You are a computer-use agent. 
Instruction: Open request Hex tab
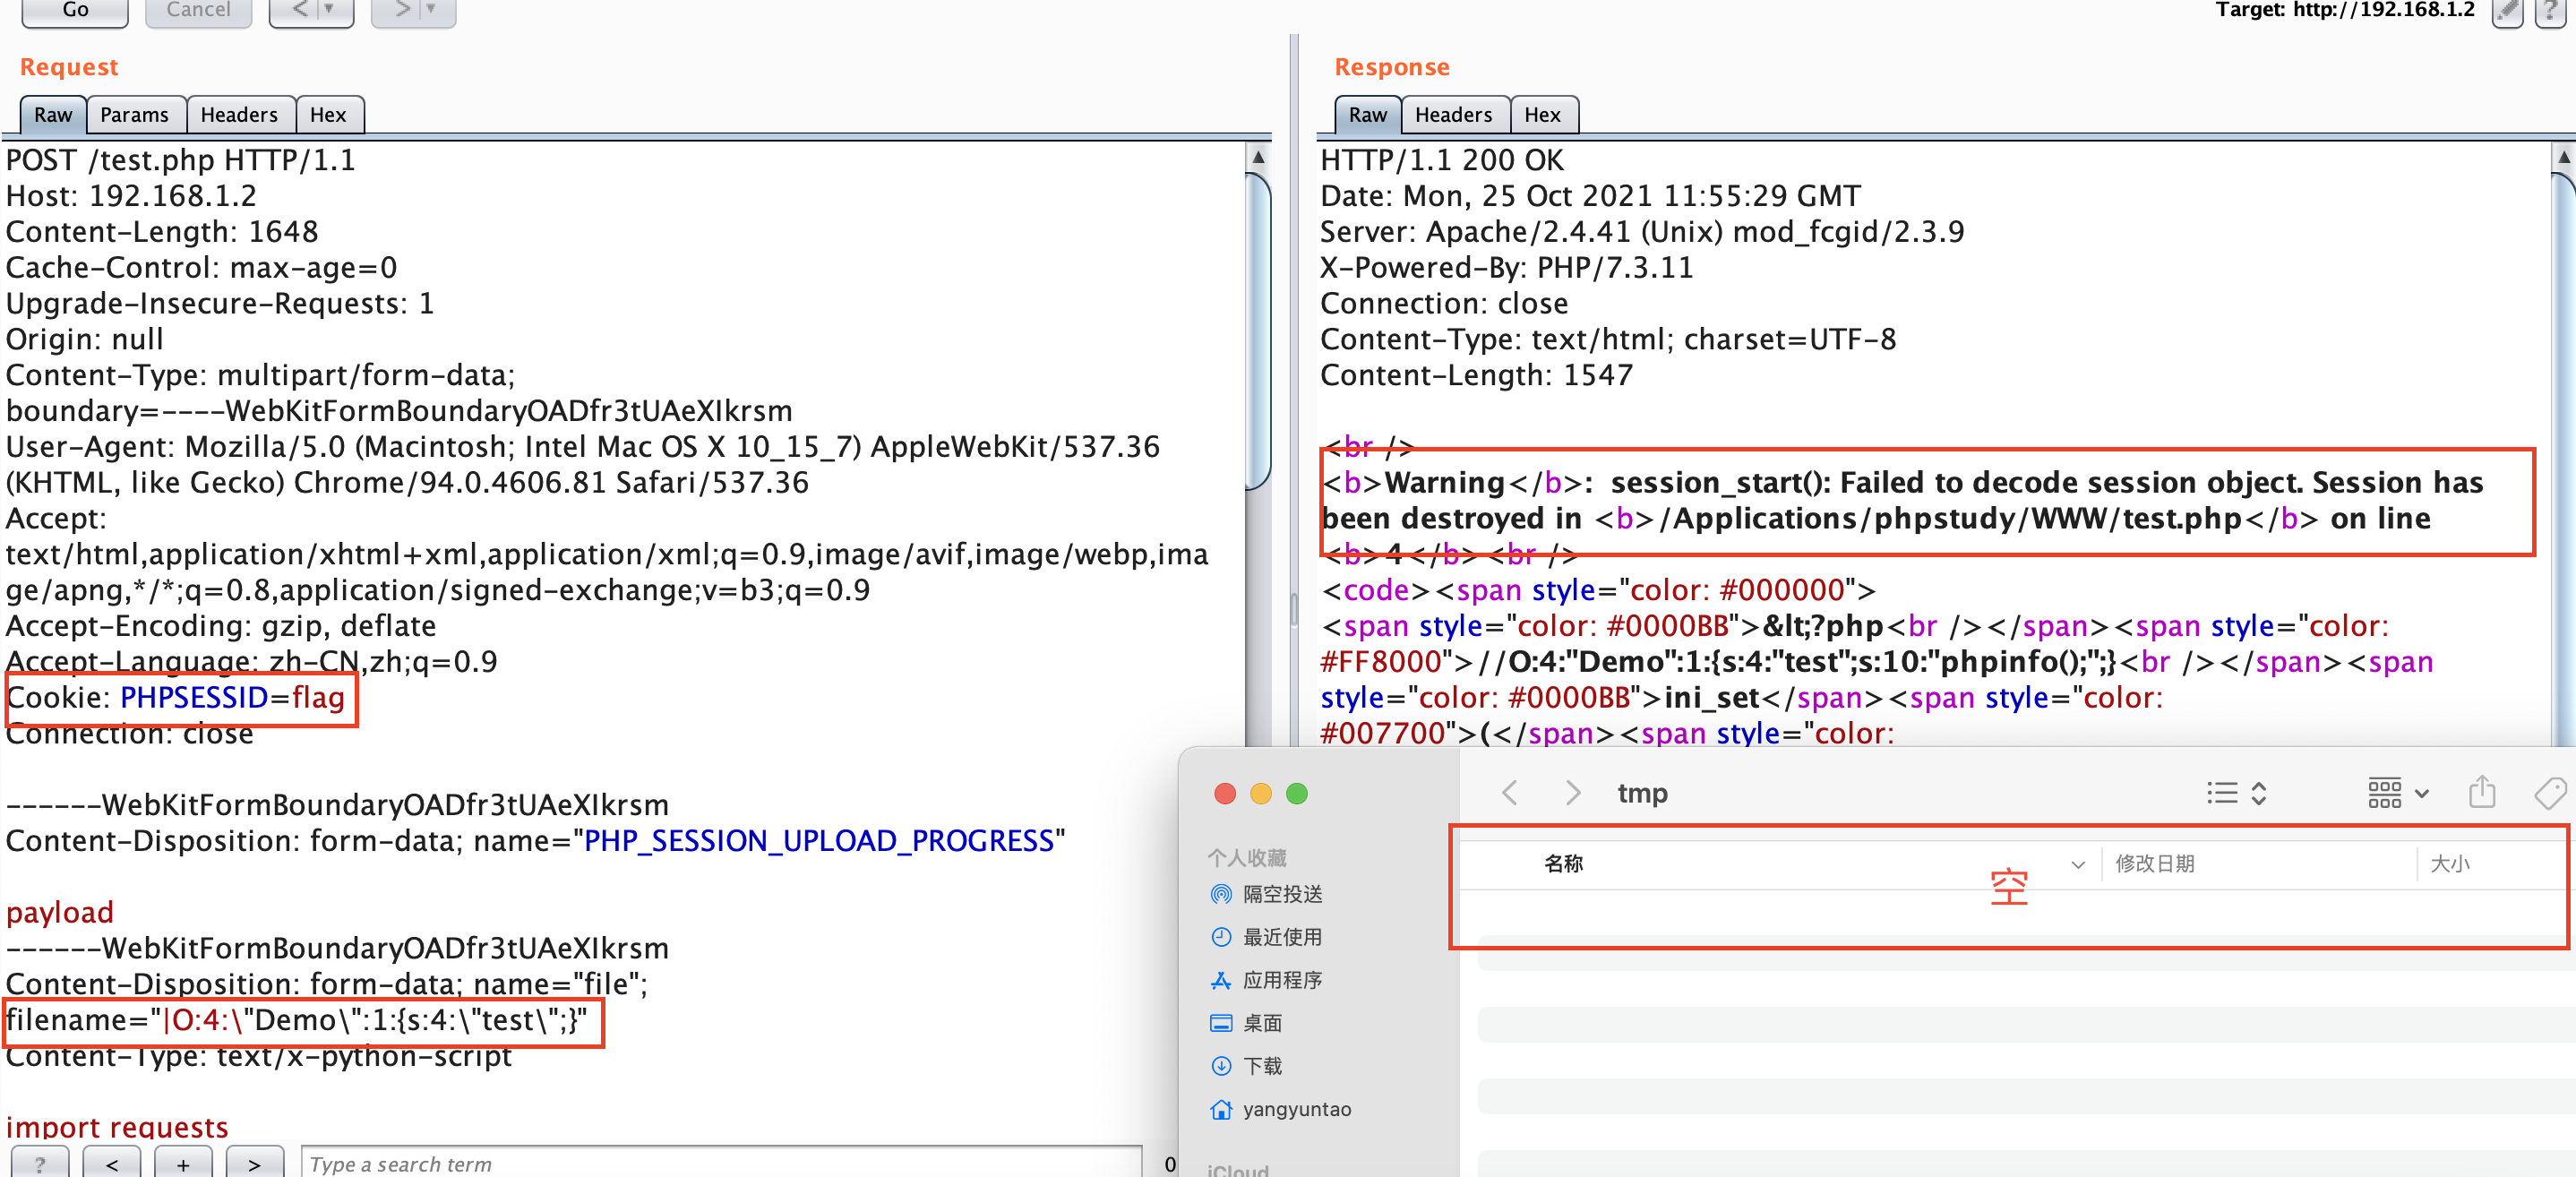click(x=327, y=115)
